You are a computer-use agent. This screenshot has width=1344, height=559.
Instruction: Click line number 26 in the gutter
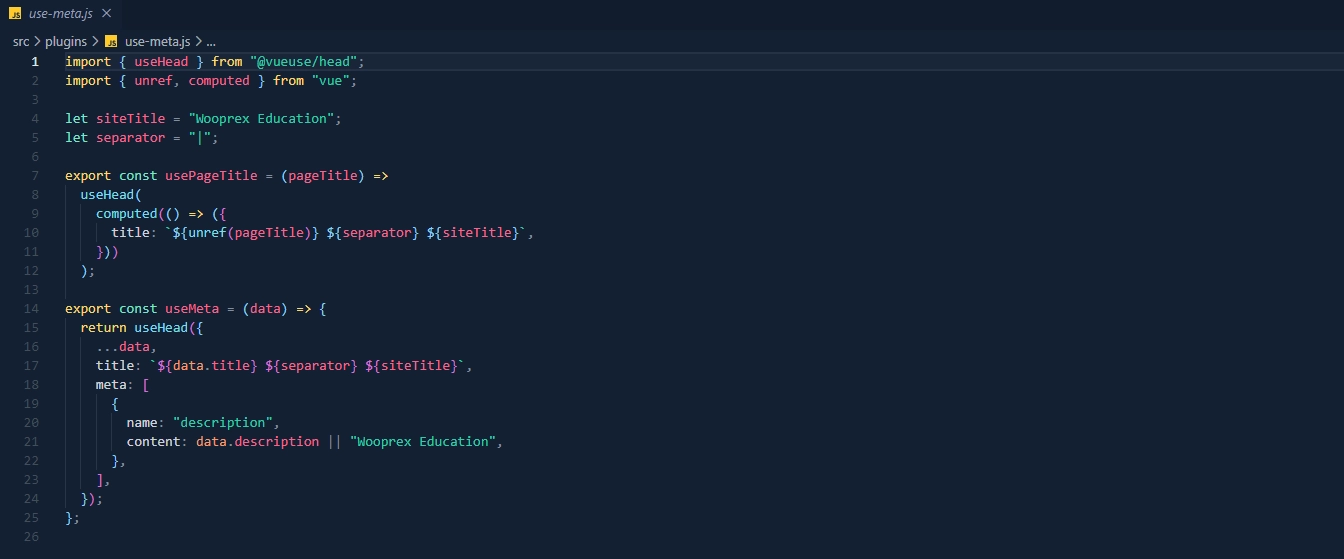coord(35,537)
